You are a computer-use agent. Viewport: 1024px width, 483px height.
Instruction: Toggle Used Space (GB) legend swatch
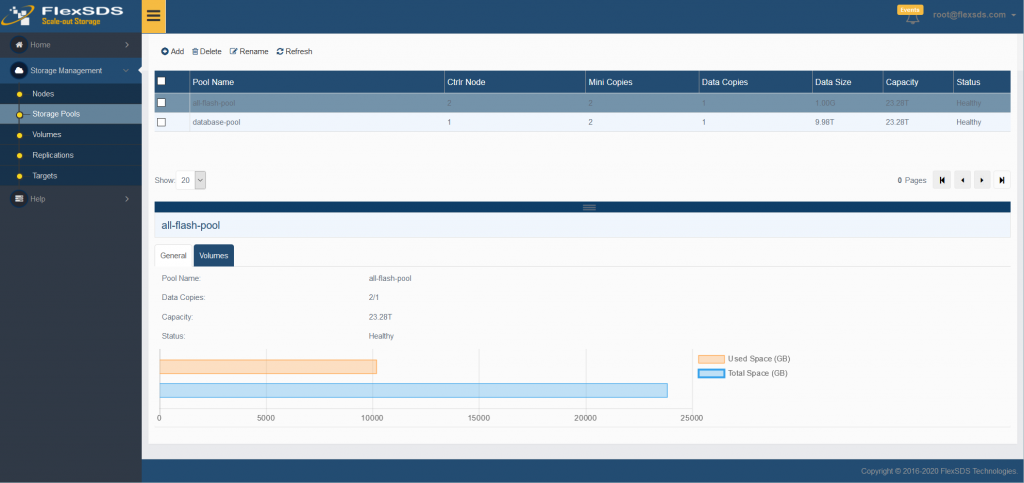pyautogui.click(x=711, y=359)
